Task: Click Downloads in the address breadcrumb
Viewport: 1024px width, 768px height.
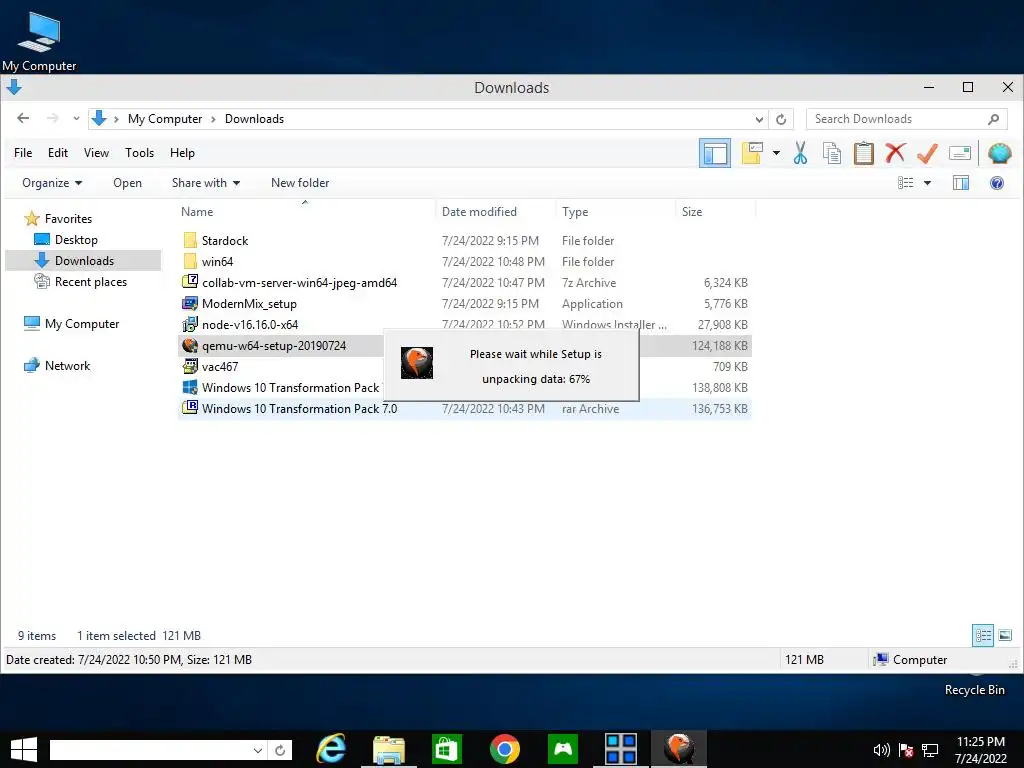Action: pyautogui.click(x=254, y=119)
